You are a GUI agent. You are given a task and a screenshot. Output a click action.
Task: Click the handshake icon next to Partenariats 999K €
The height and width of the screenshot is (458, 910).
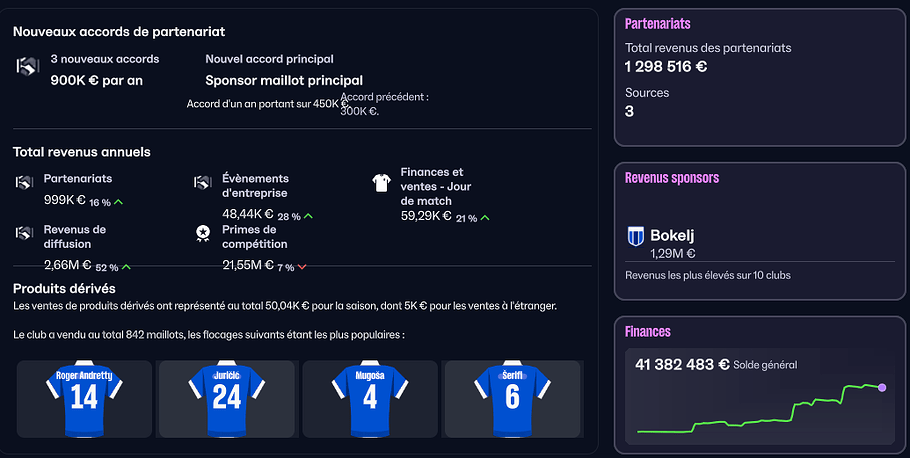click(25, 182)
